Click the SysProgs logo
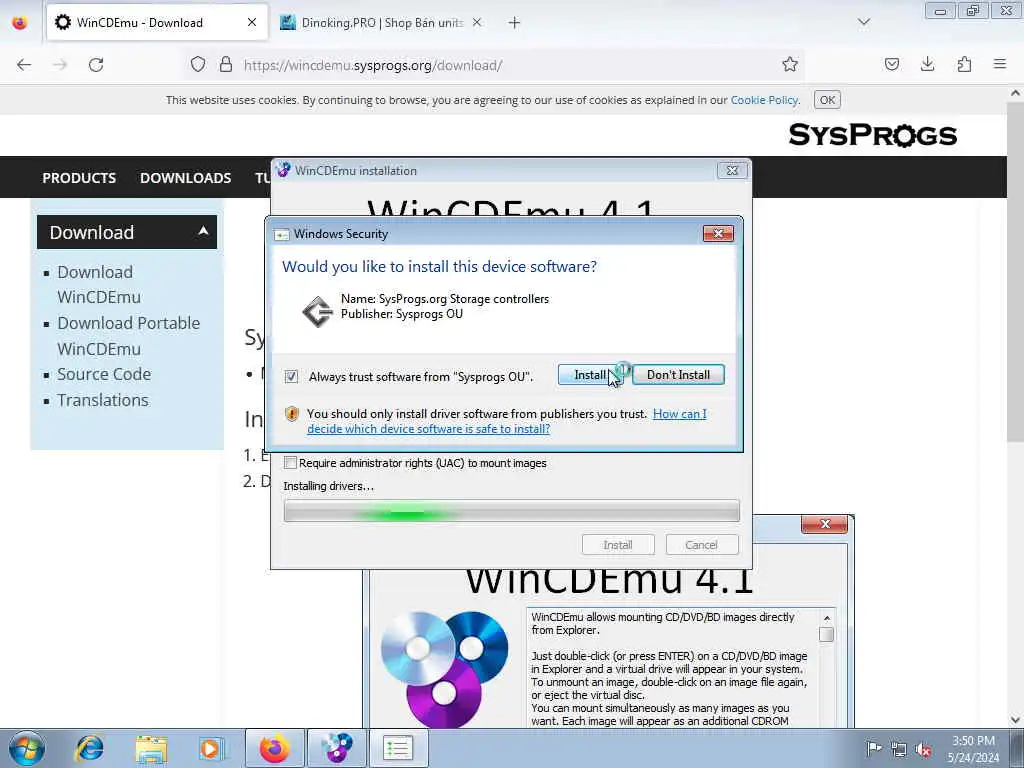 pos(873,135)
